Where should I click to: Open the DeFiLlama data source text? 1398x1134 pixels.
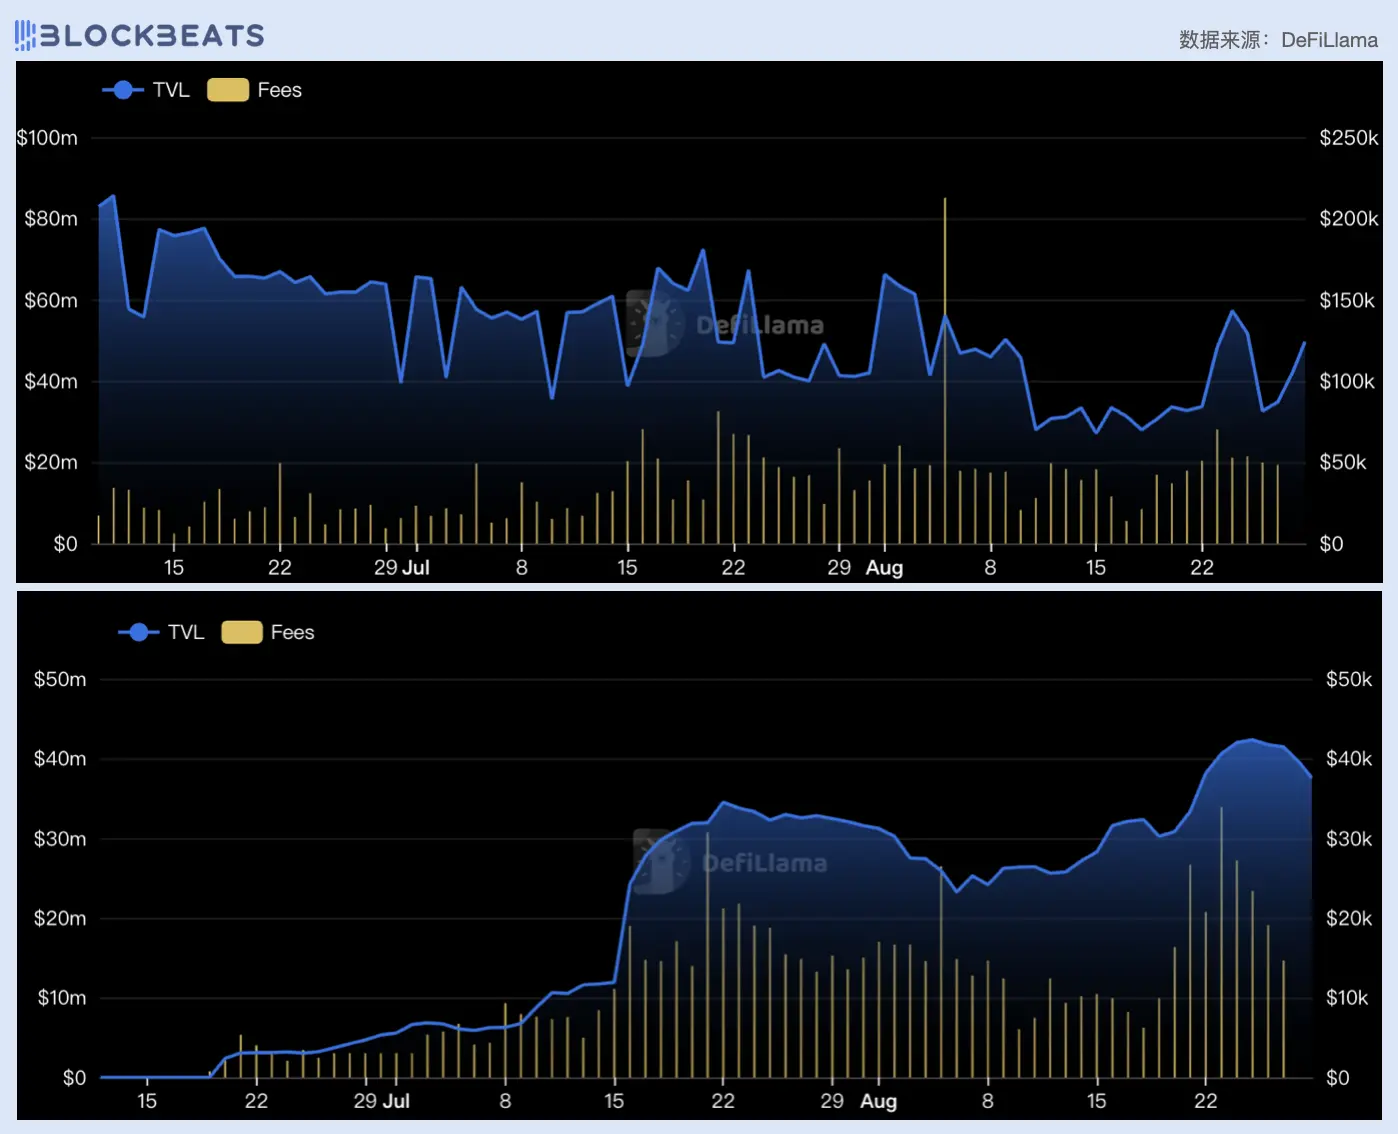click(x=1328, y=40)
